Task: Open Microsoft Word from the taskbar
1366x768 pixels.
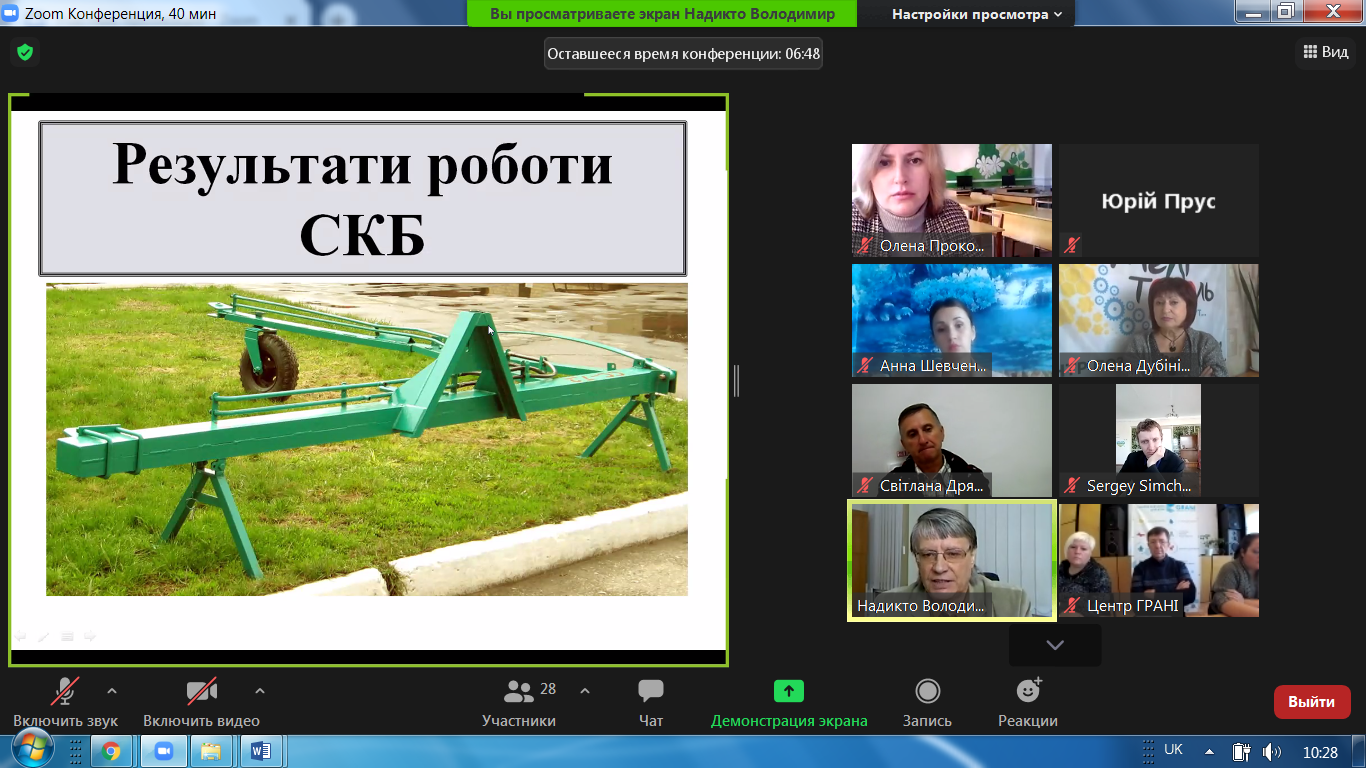Action: 261,751
